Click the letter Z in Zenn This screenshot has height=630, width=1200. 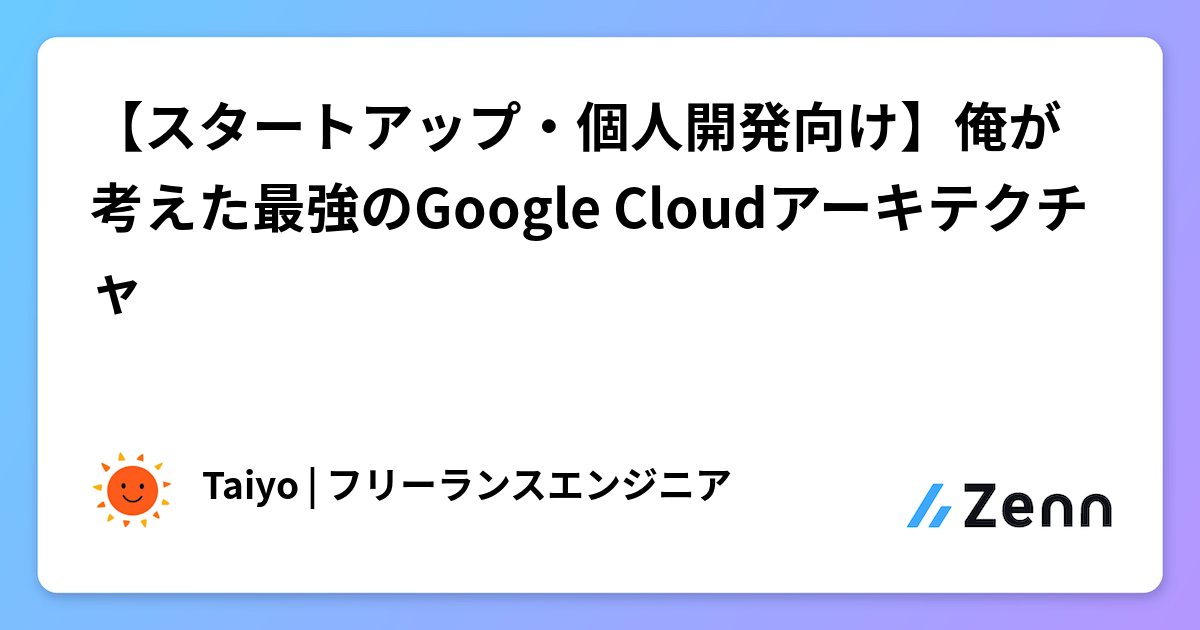pos(982,507)
